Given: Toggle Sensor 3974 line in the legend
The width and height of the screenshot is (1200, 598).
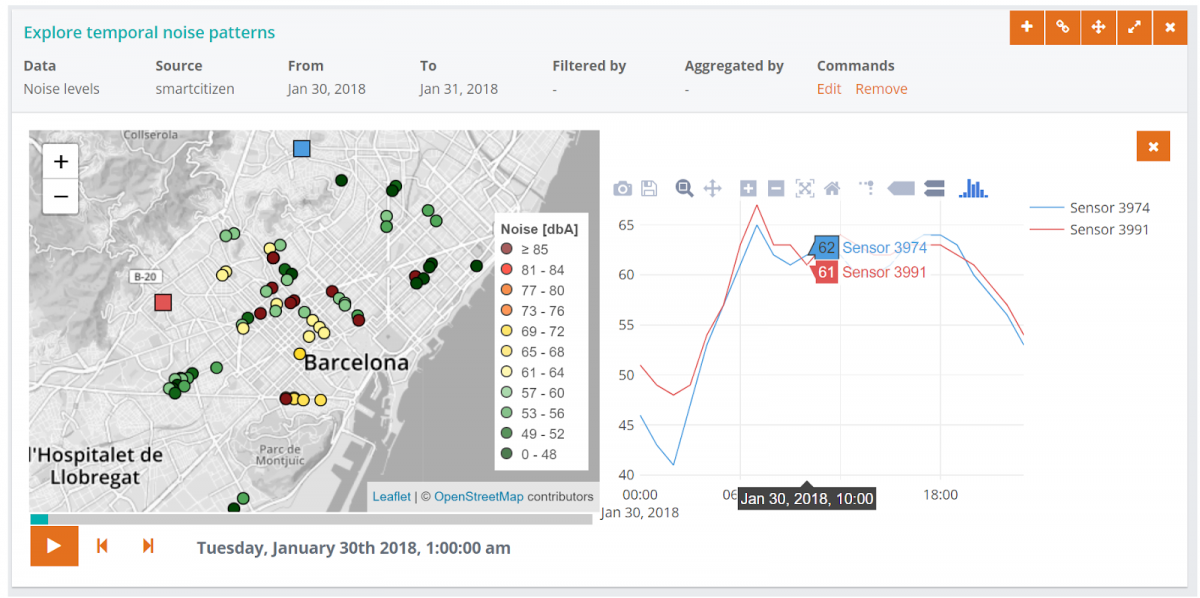Looking at the screenshot, I should tap(1109, 208).
